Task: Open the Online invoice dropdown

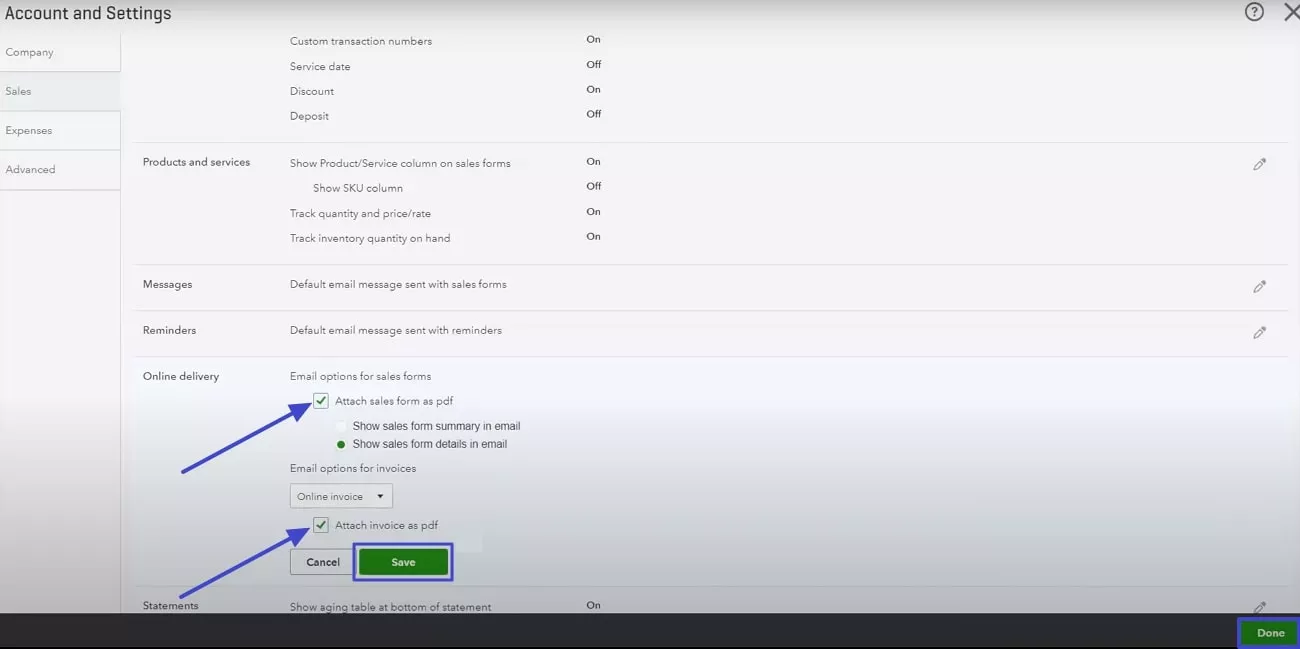Action: [341, 495]
